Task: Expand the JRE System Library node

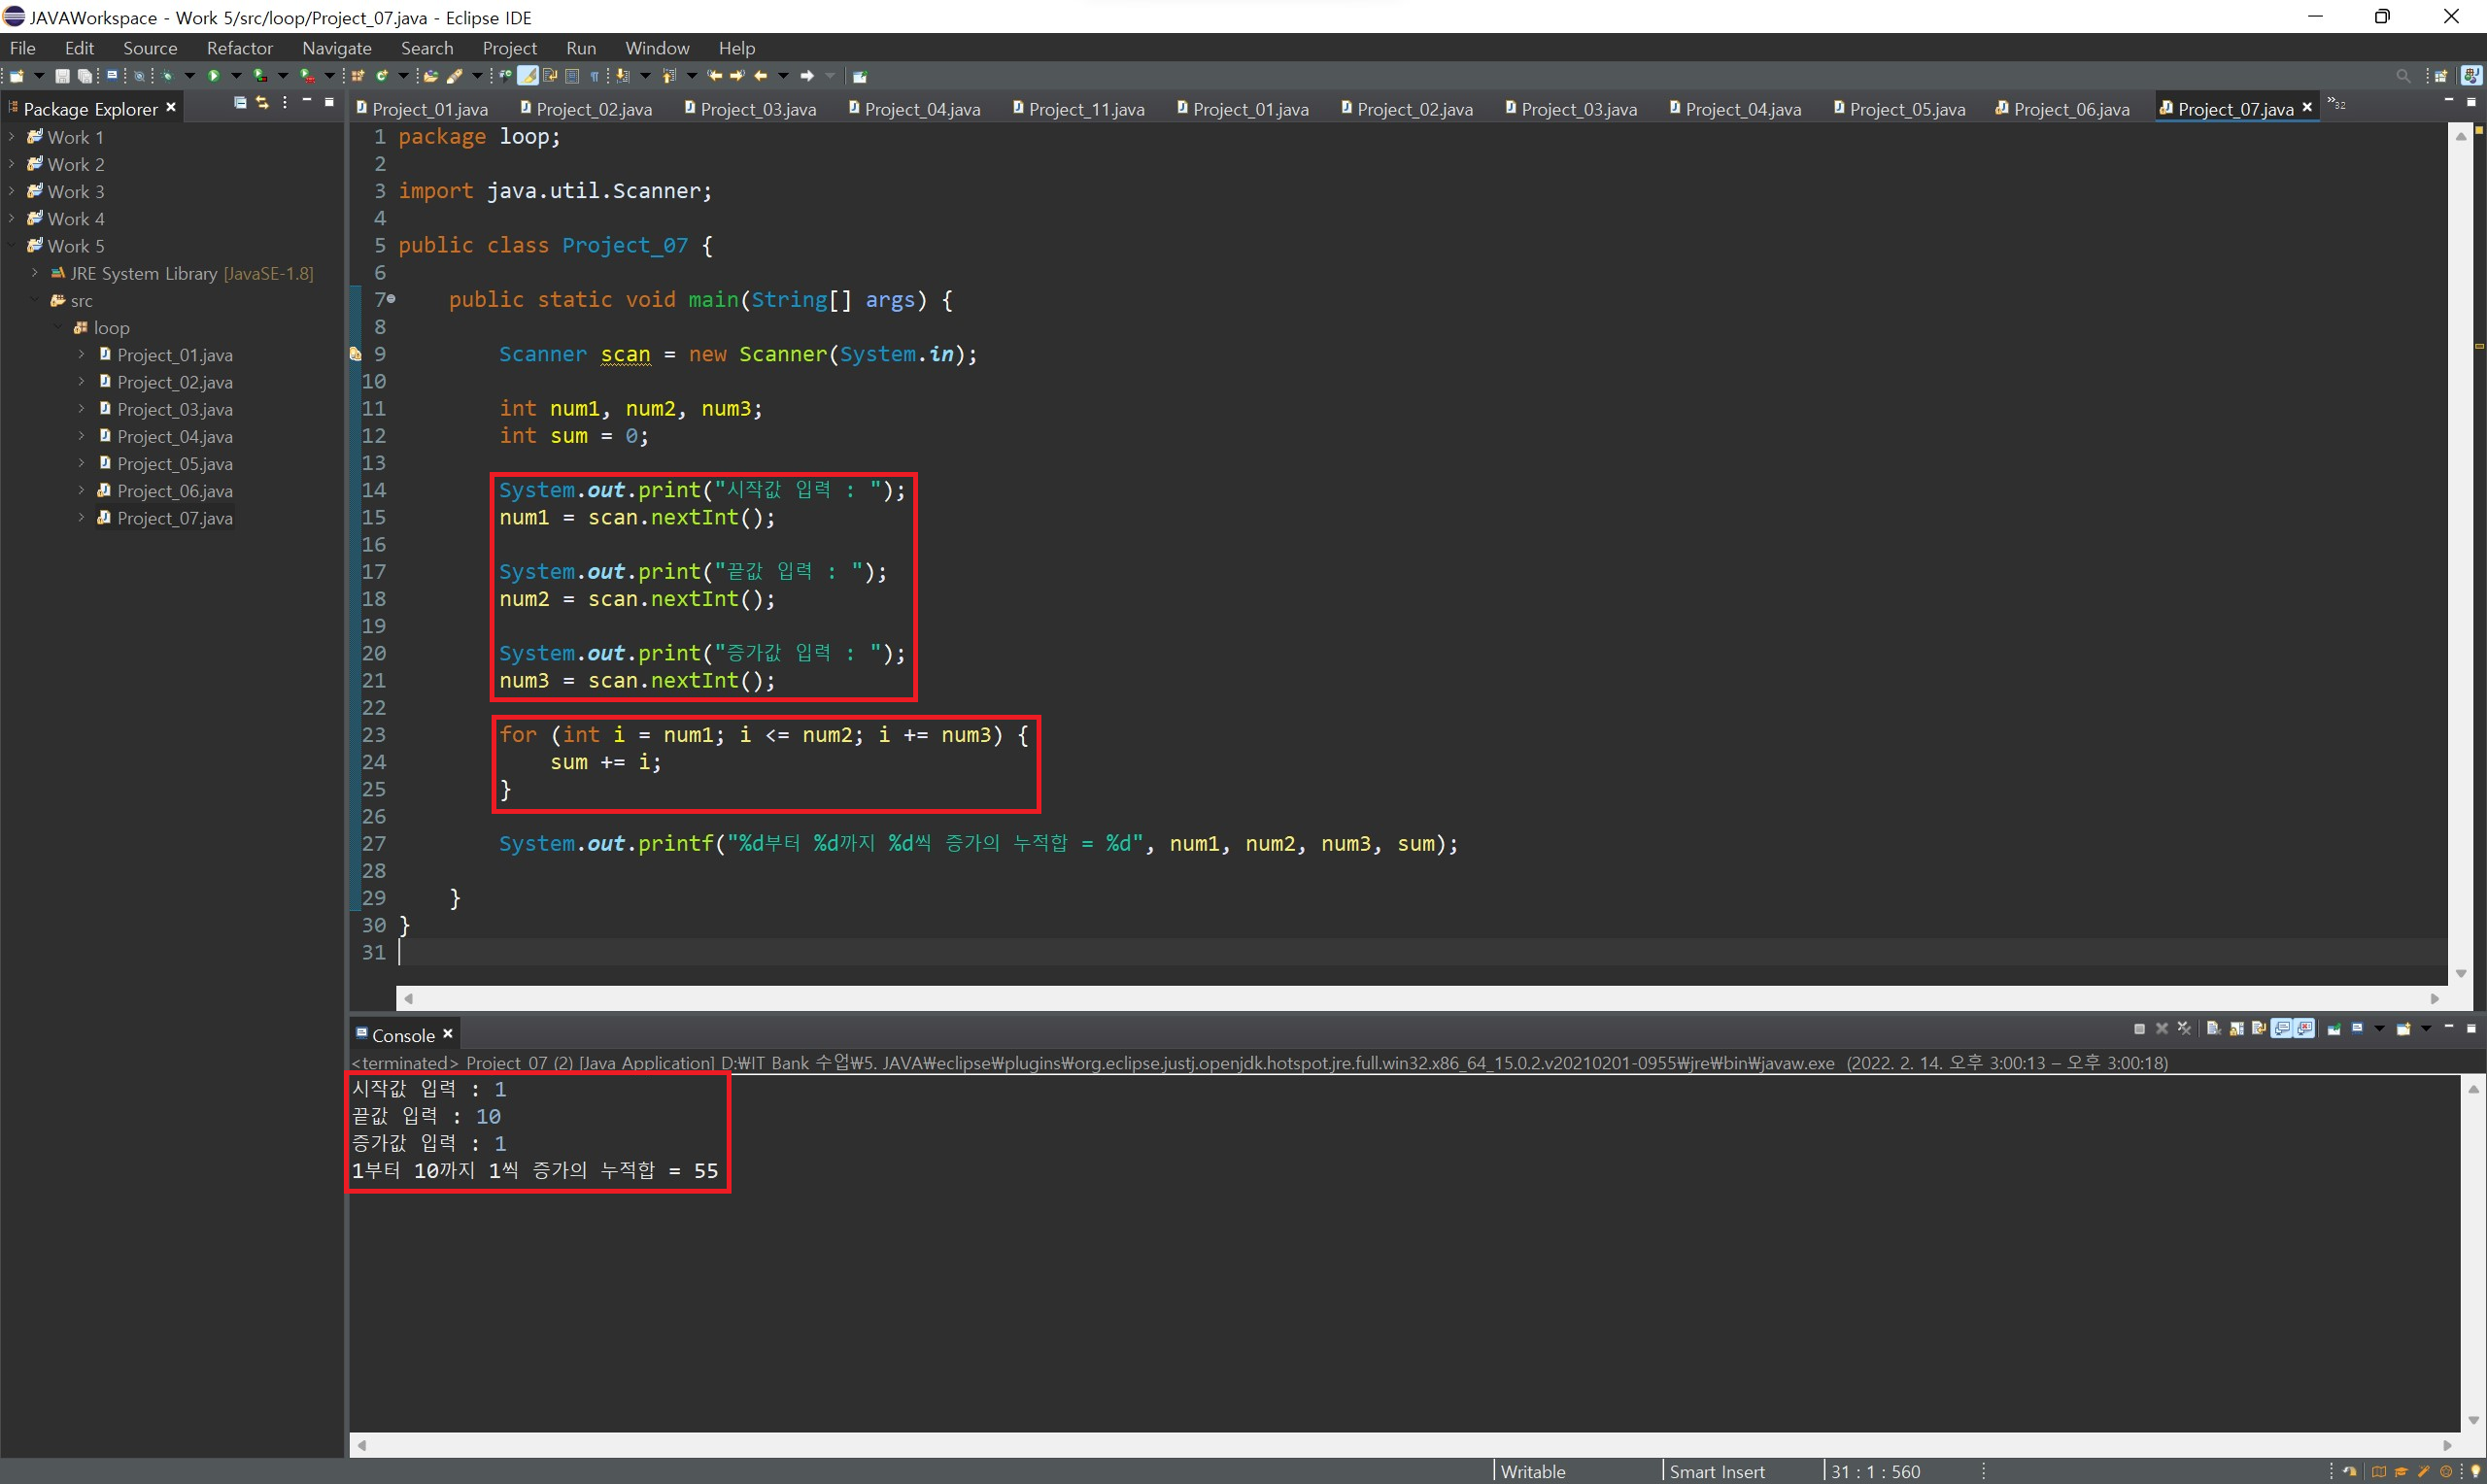Action: click(x=35, y=273)
